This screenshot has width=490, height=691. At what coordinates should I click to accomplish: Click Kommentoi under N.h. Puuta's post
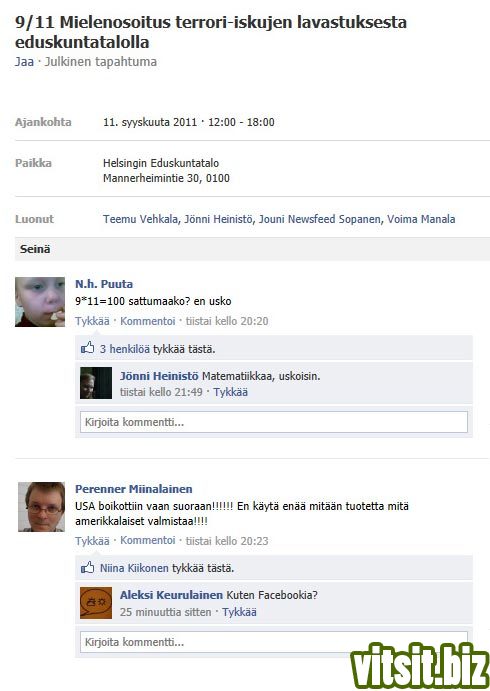point(148,321)
